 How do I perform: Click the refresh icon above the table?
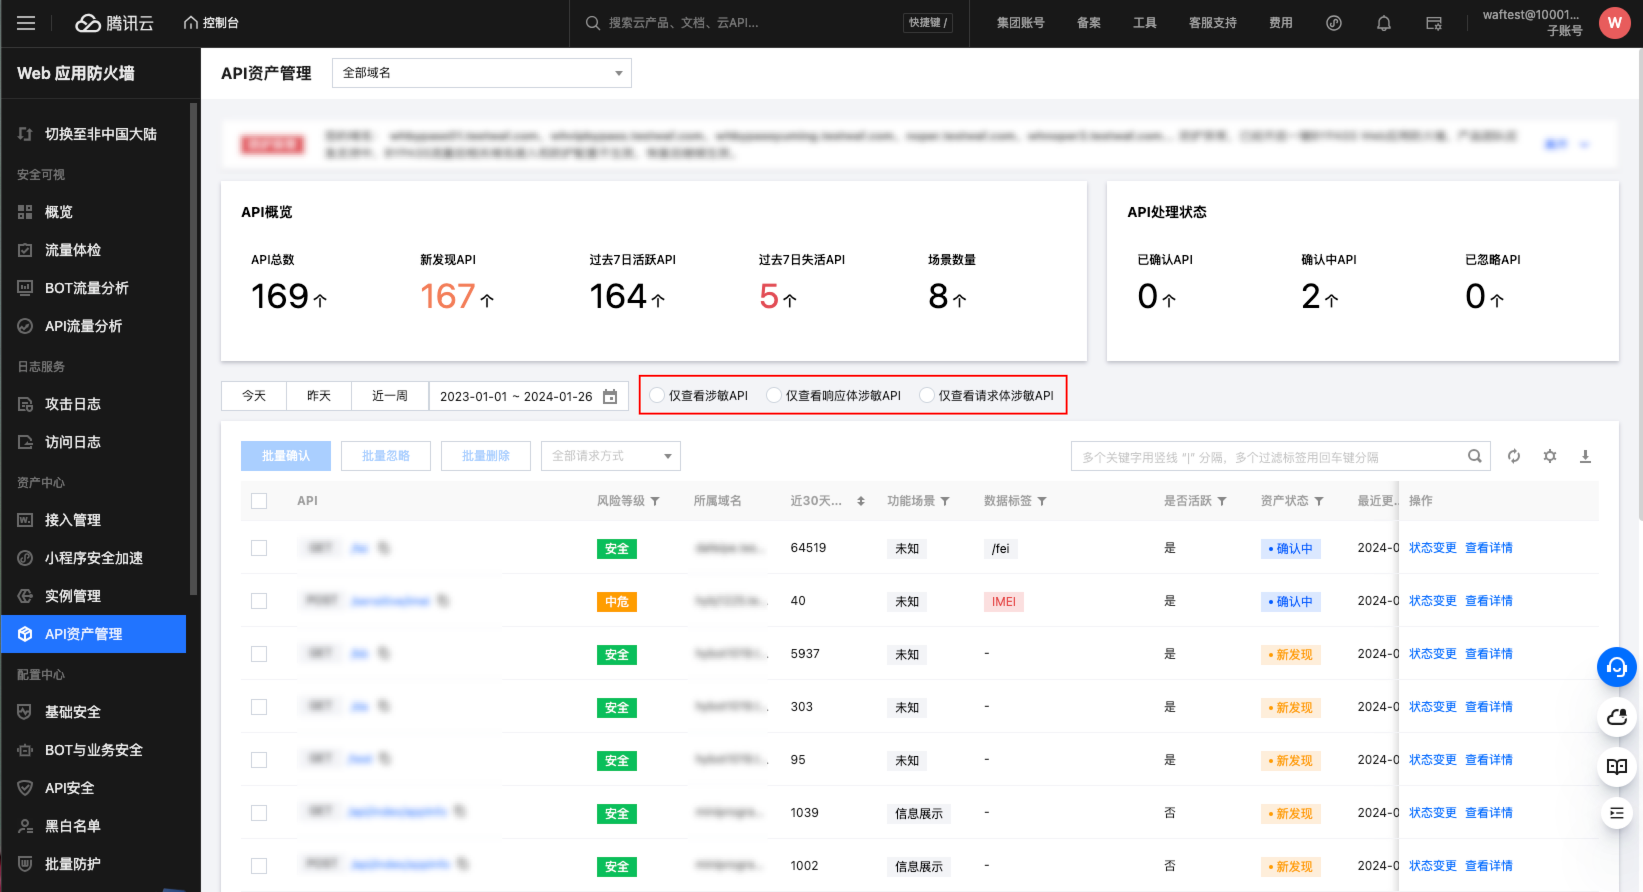[x=1514, y=456]
